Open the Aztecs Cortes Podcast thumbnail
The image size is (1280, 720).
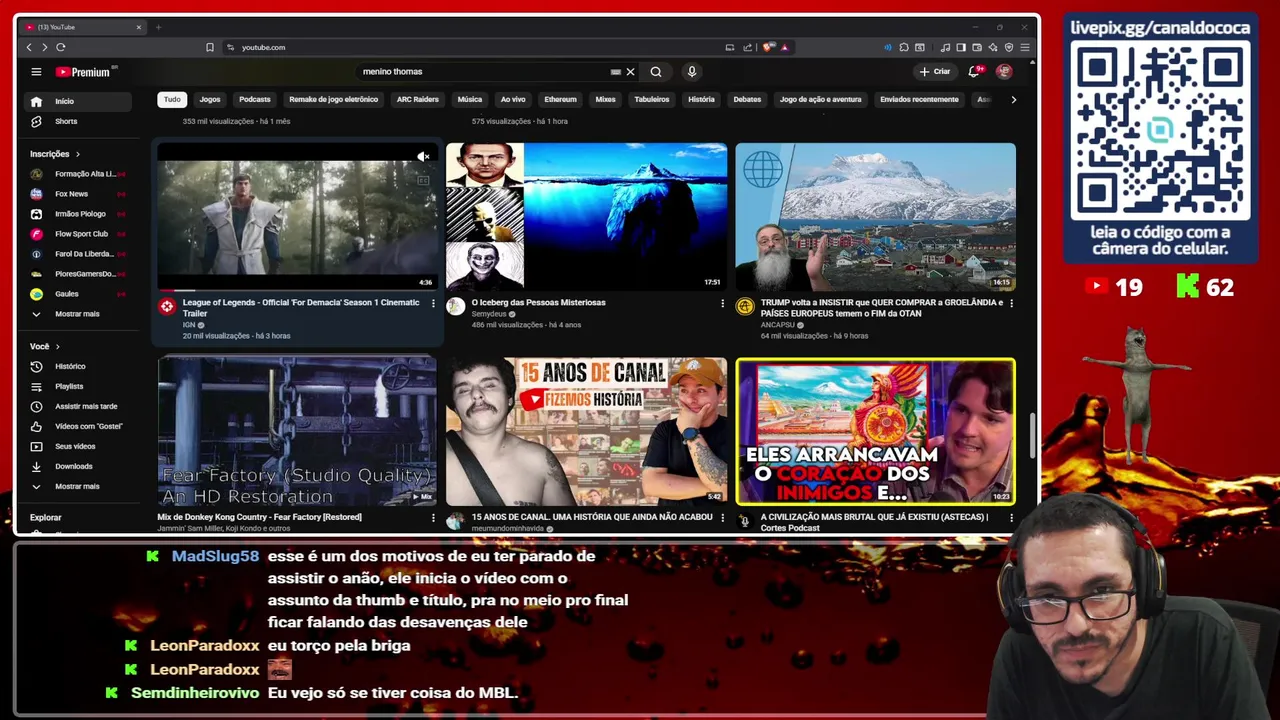point(875,431)
